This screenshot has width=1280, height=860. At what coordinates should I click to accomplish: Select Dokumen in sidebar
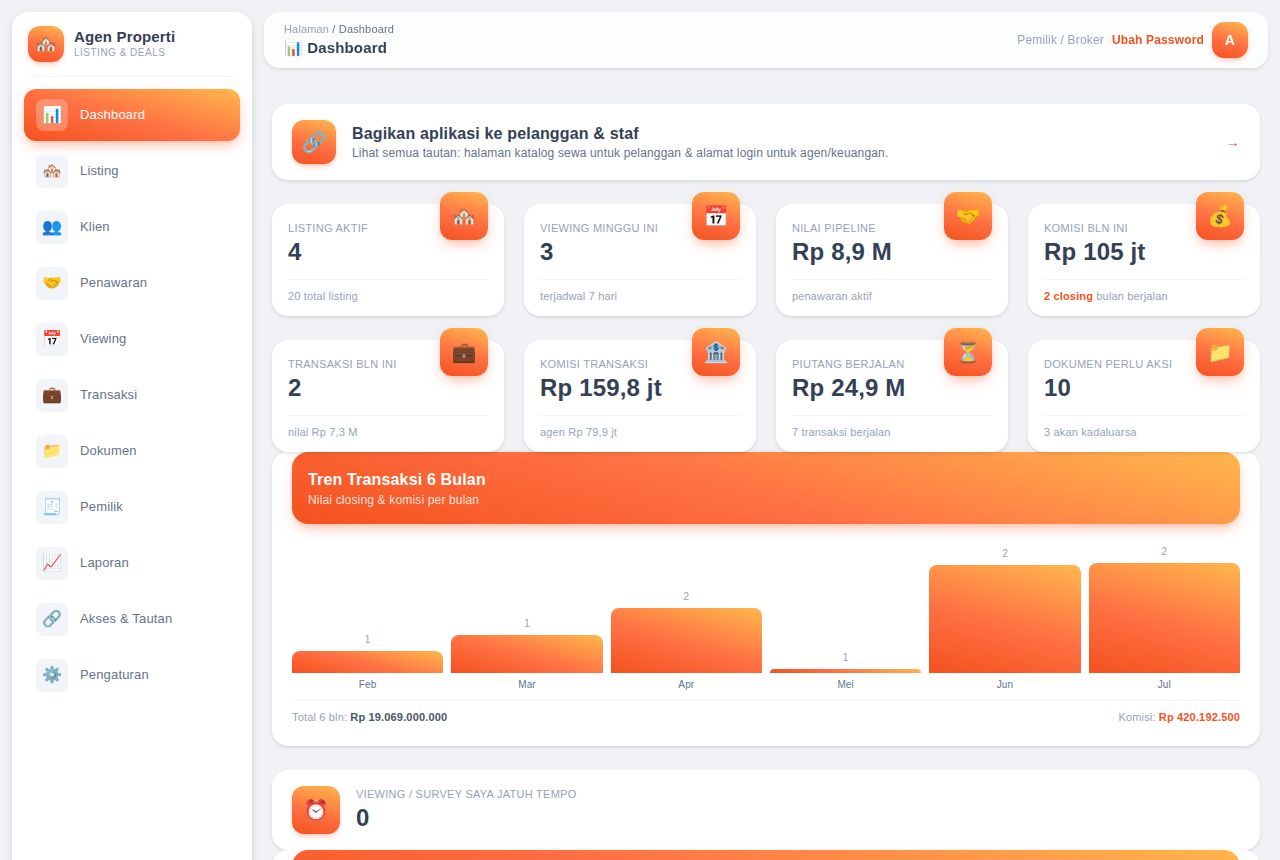(x=132, y=451)
